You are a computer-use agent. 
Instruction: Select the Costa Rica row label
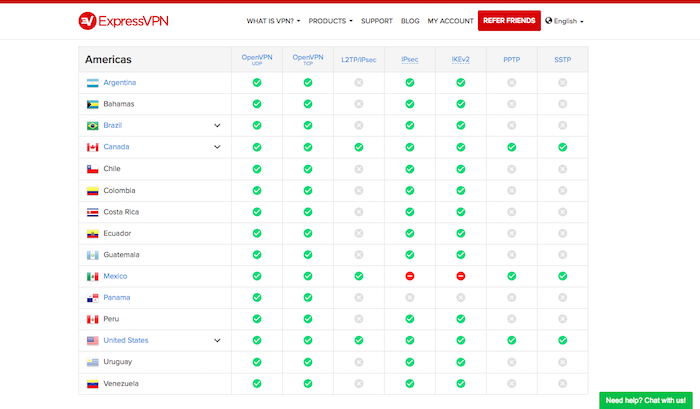click(121, 212)
